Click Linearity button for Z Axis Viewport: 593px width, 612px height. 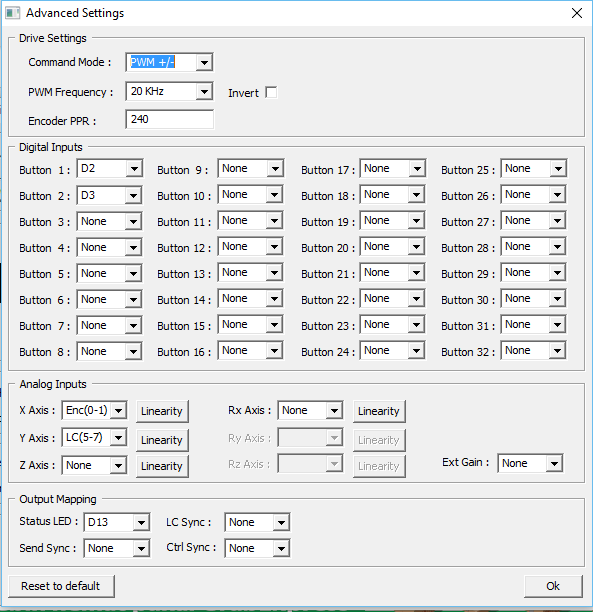tap(162, 466)
